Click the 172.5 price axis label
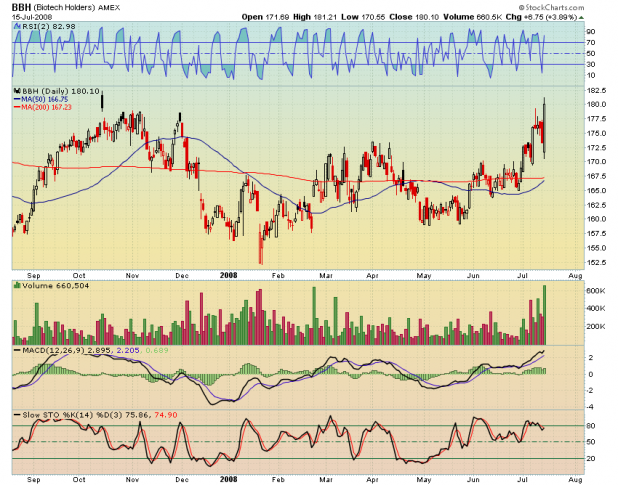618x485 pixels. 596,148
